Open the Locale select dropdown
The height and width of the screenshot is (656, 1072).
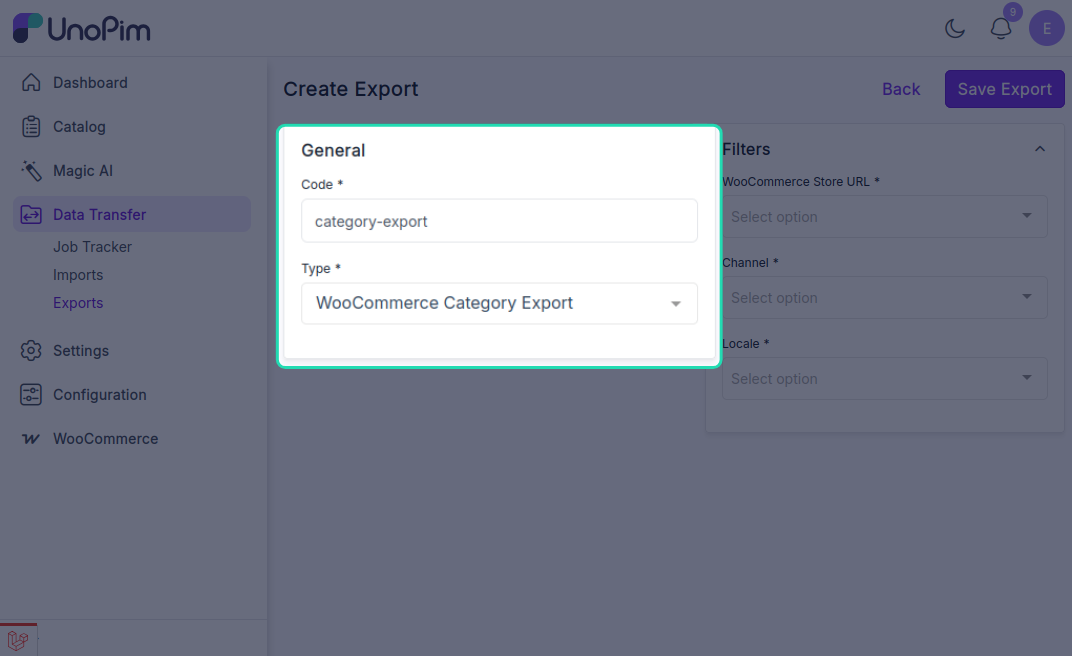tap(885, 379)
